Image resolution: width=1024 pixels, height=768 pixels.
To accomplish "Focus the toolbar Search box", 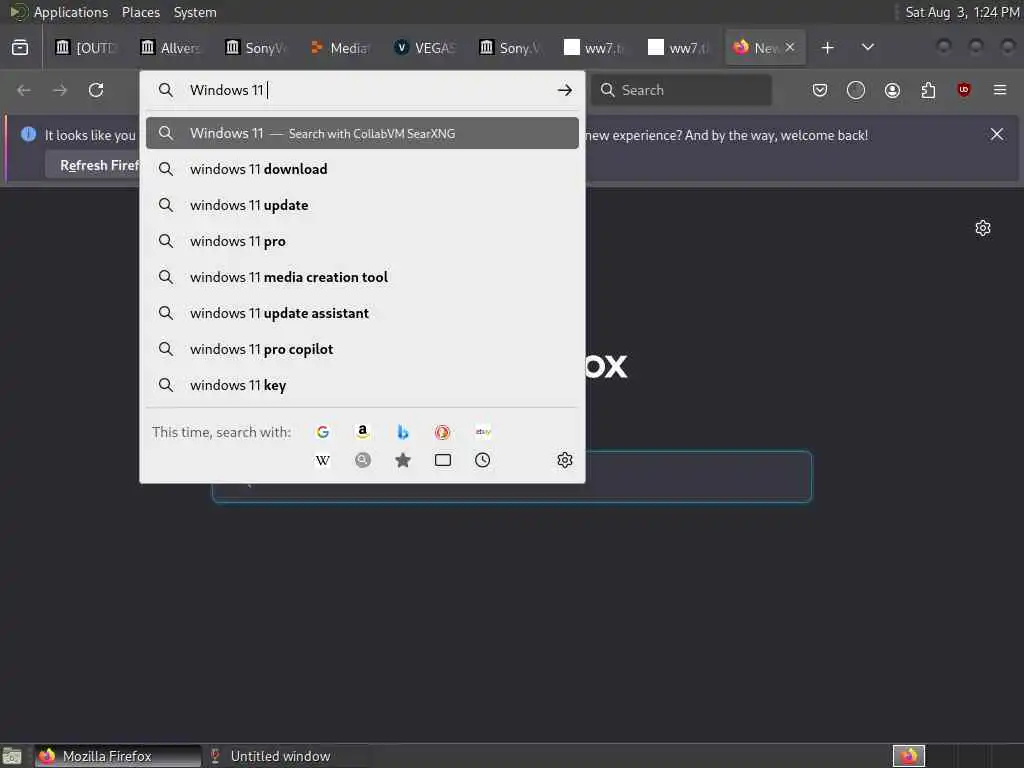I will (x=681, y=90).
